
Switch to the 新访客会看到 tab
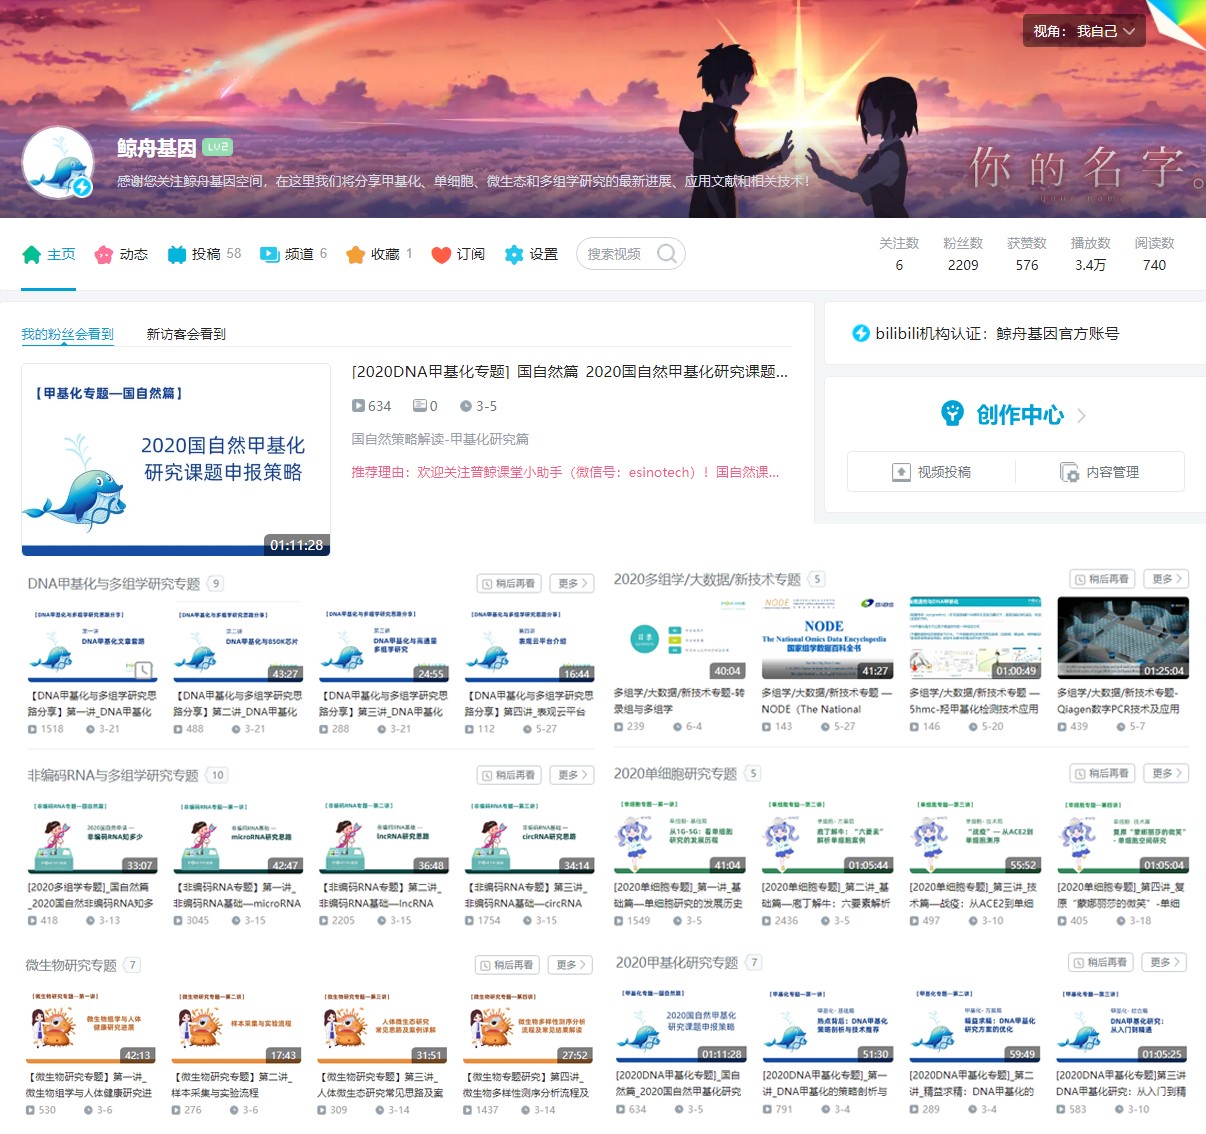click(186, 333)
